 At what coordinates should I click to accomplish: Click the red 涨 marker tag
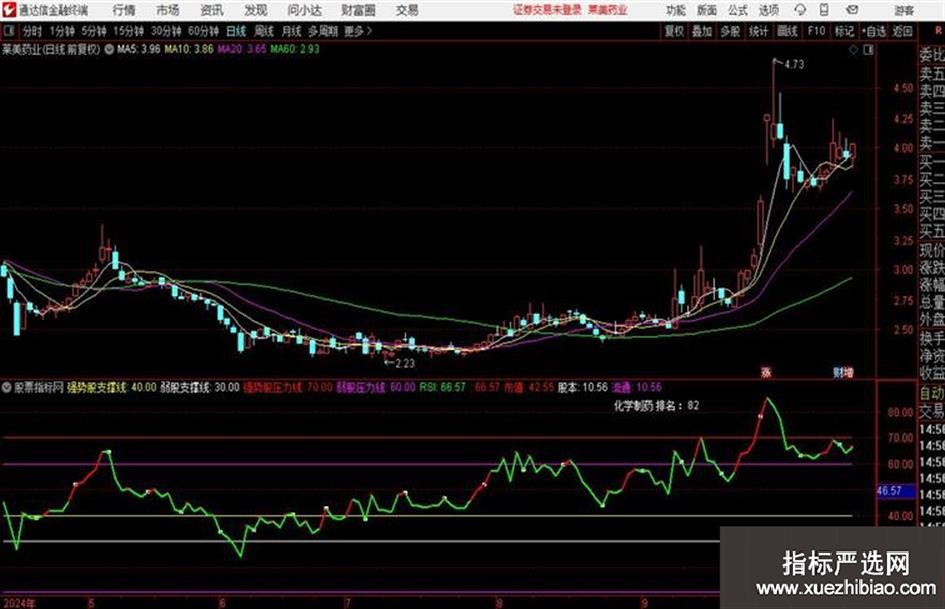click(x=766, y=373)
